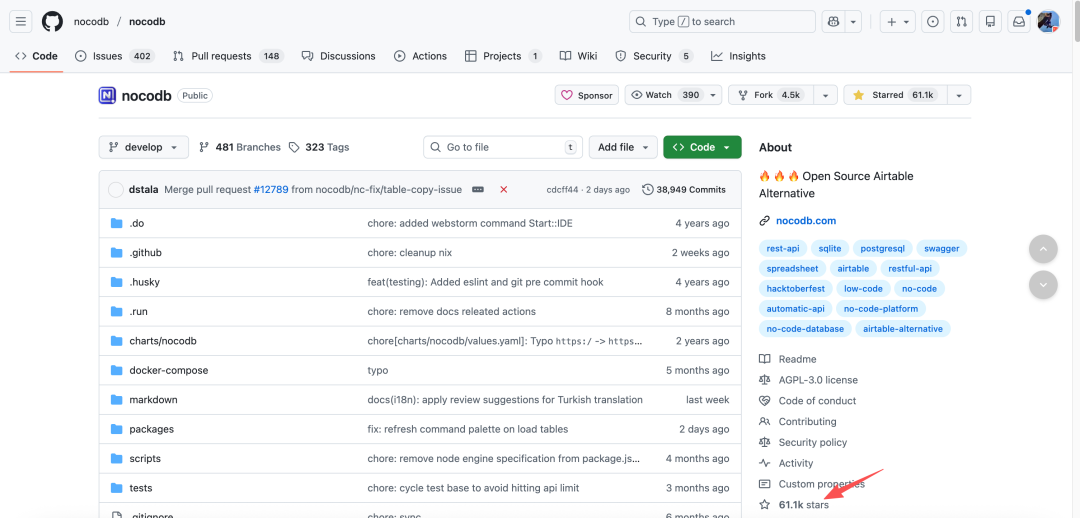Select the hacktoberfest topic tag

[x=796, y=289]
